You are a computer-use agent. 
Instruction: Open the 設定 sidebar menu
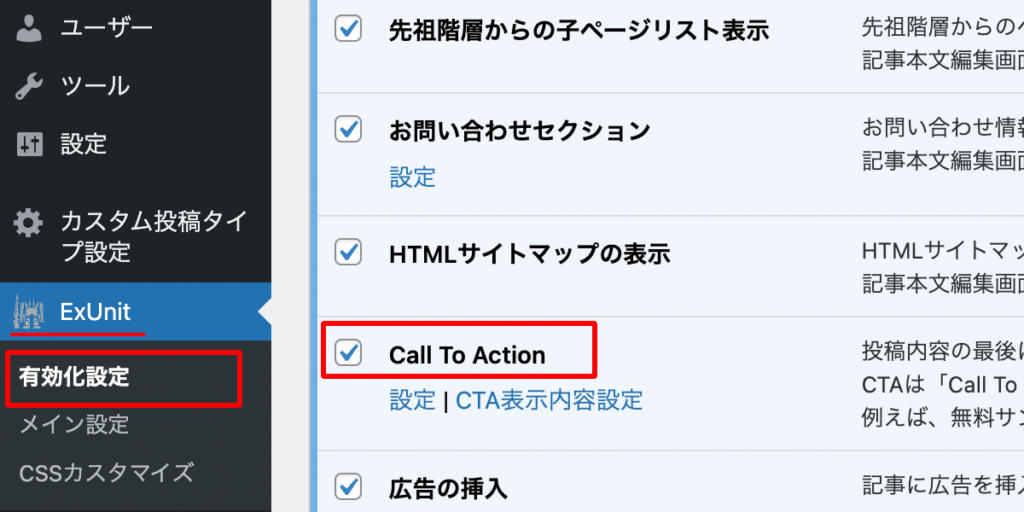click(x=83, y=144)
